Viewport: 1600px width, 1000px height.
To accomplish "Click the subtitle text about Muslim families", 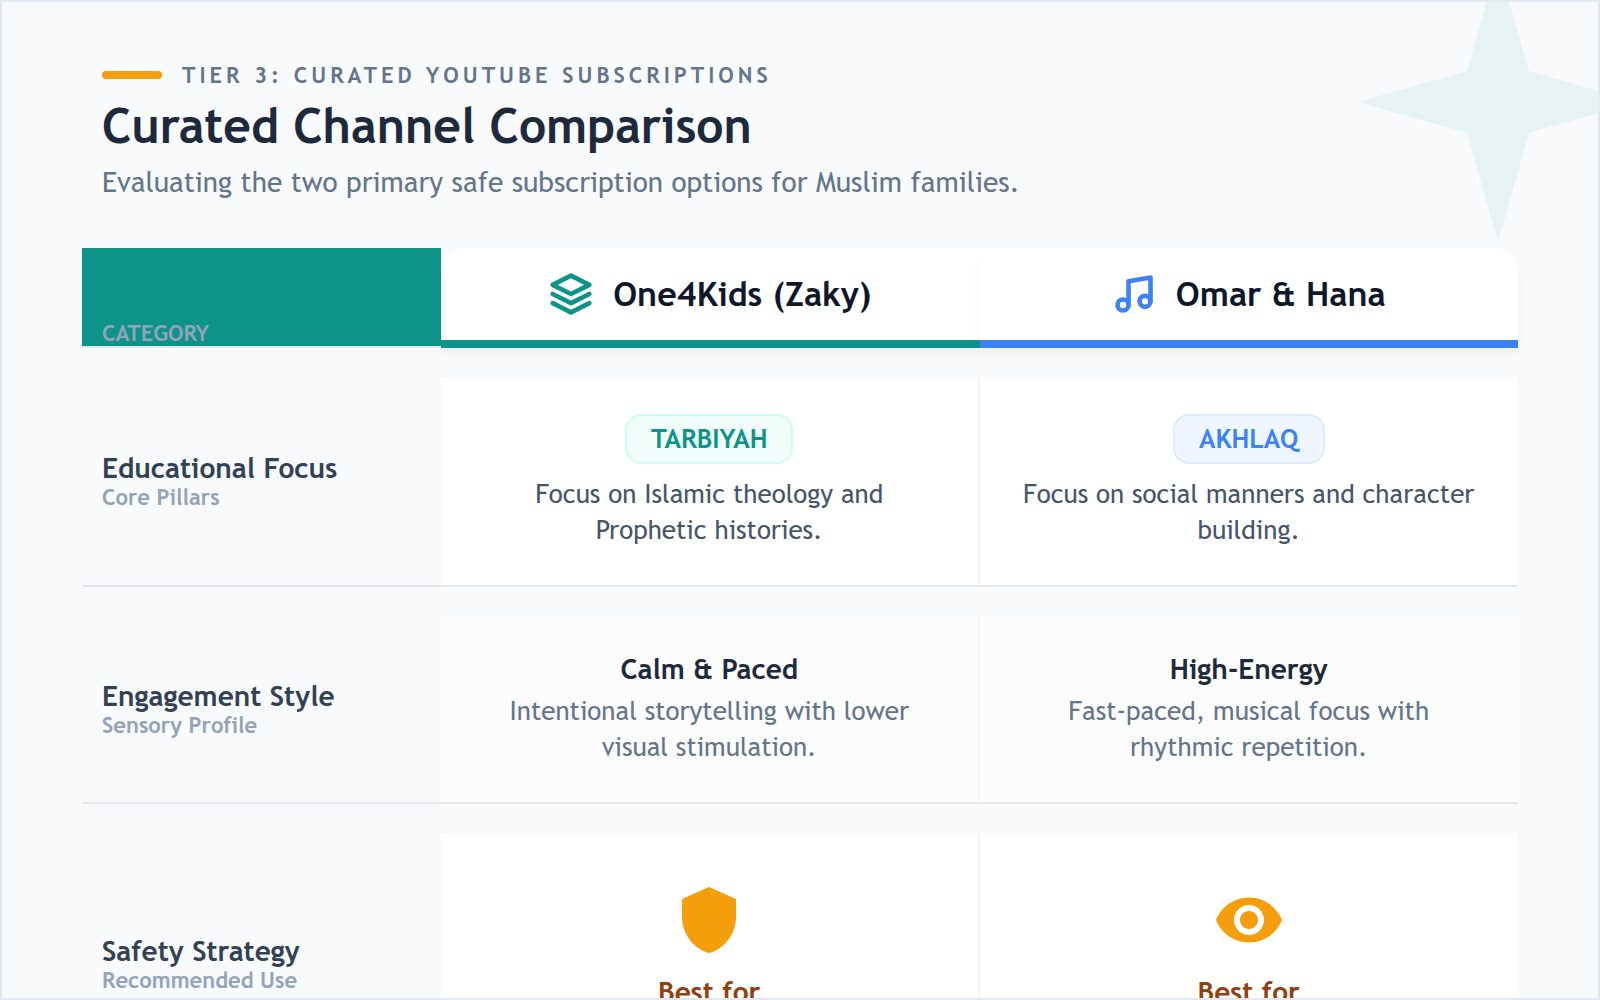I will point(559,182).
